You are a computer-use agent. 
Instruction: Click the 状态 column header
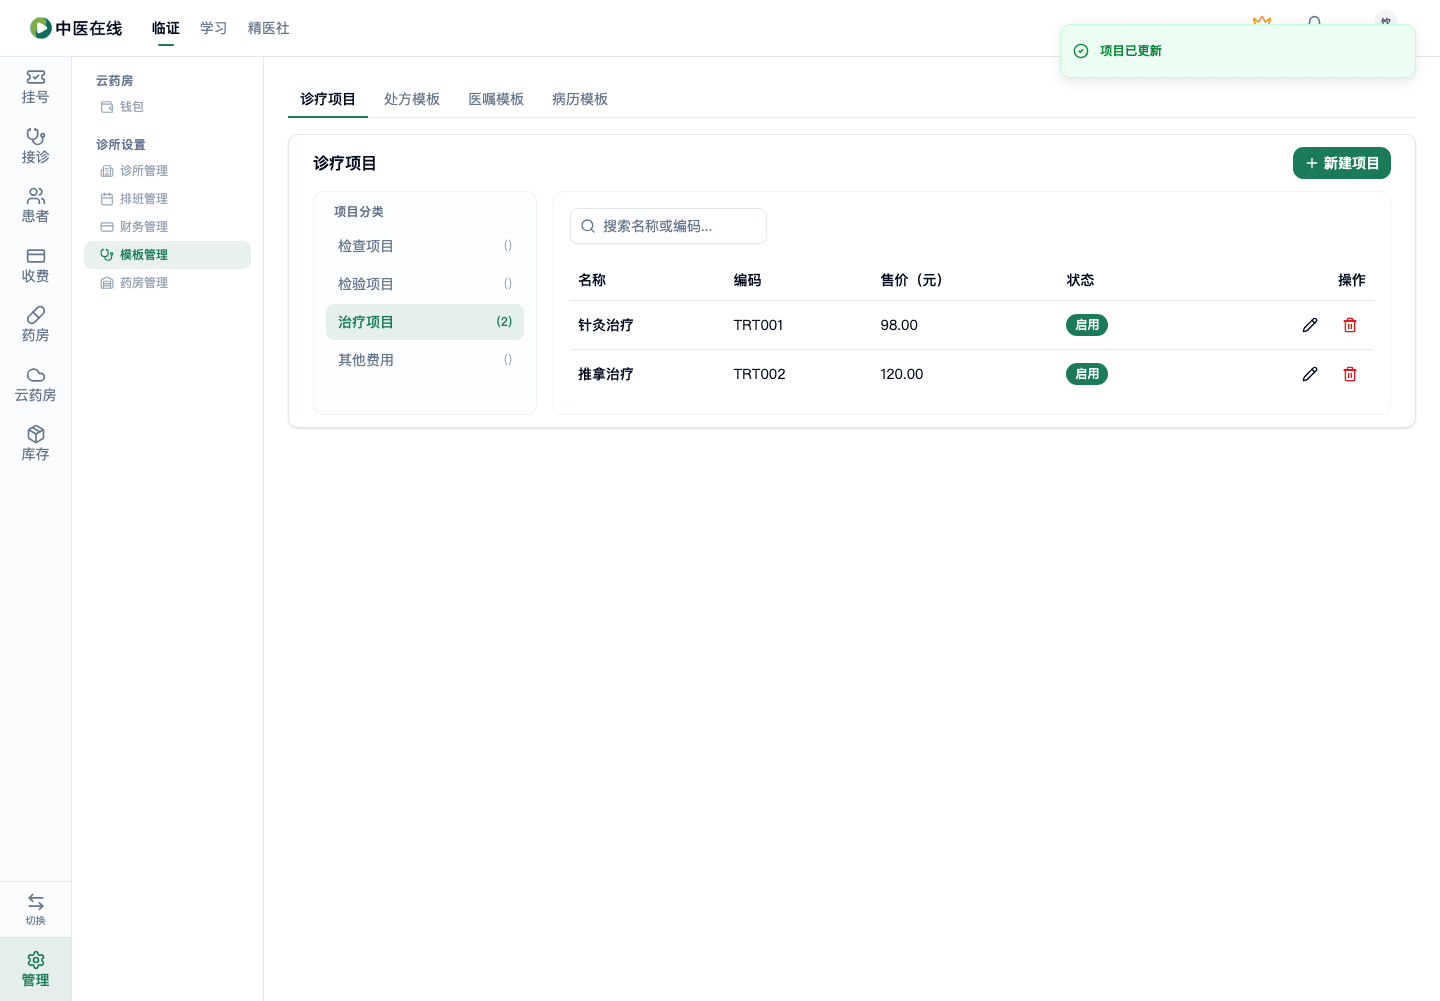pyautogui.click(x=1080, y=280)
